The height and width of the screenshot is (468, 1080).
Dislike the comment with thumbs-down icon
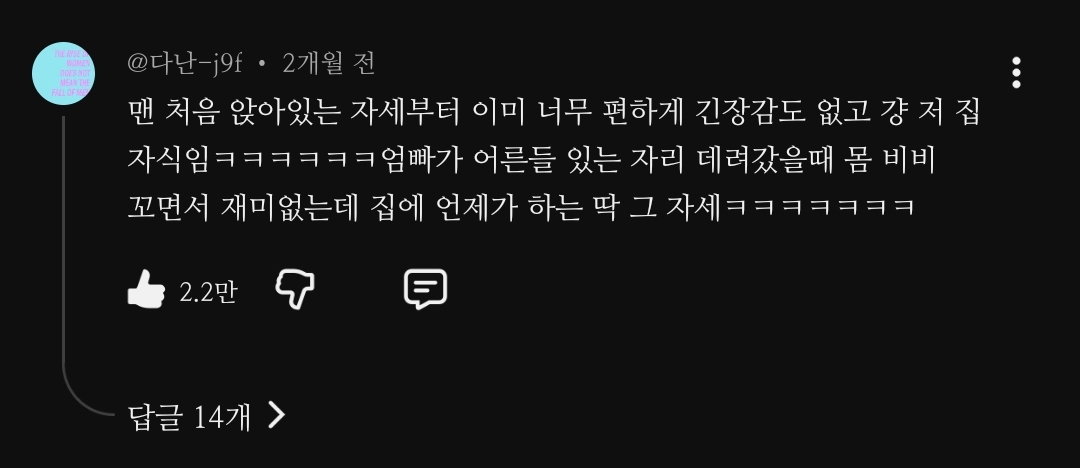coord(295,289)
